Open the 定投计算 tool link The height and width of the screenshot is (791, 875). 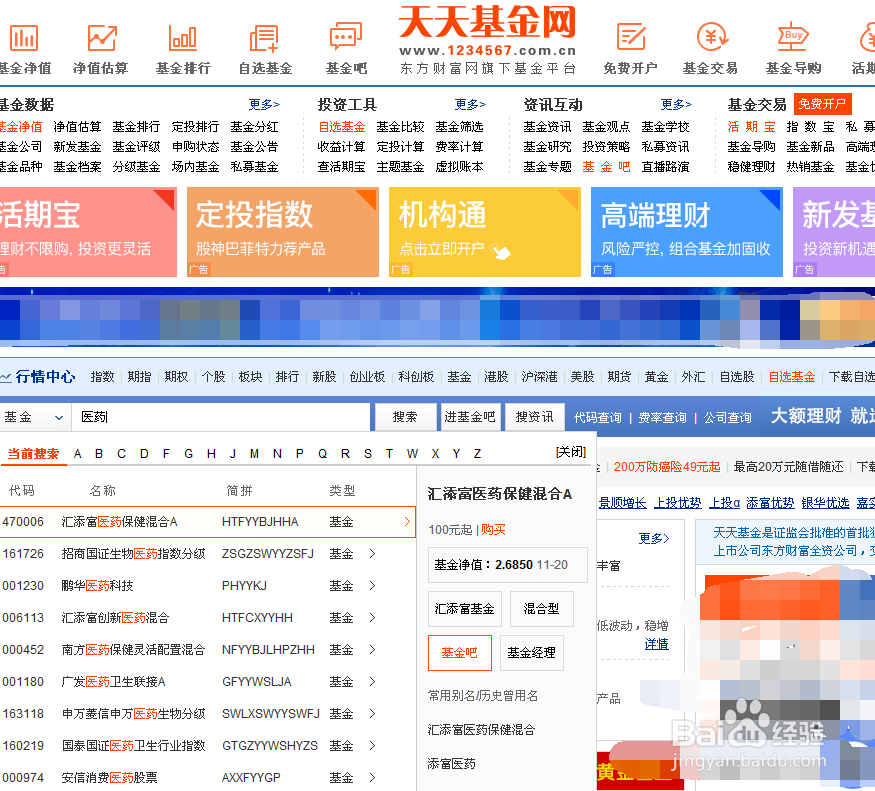tap(400, 147)
